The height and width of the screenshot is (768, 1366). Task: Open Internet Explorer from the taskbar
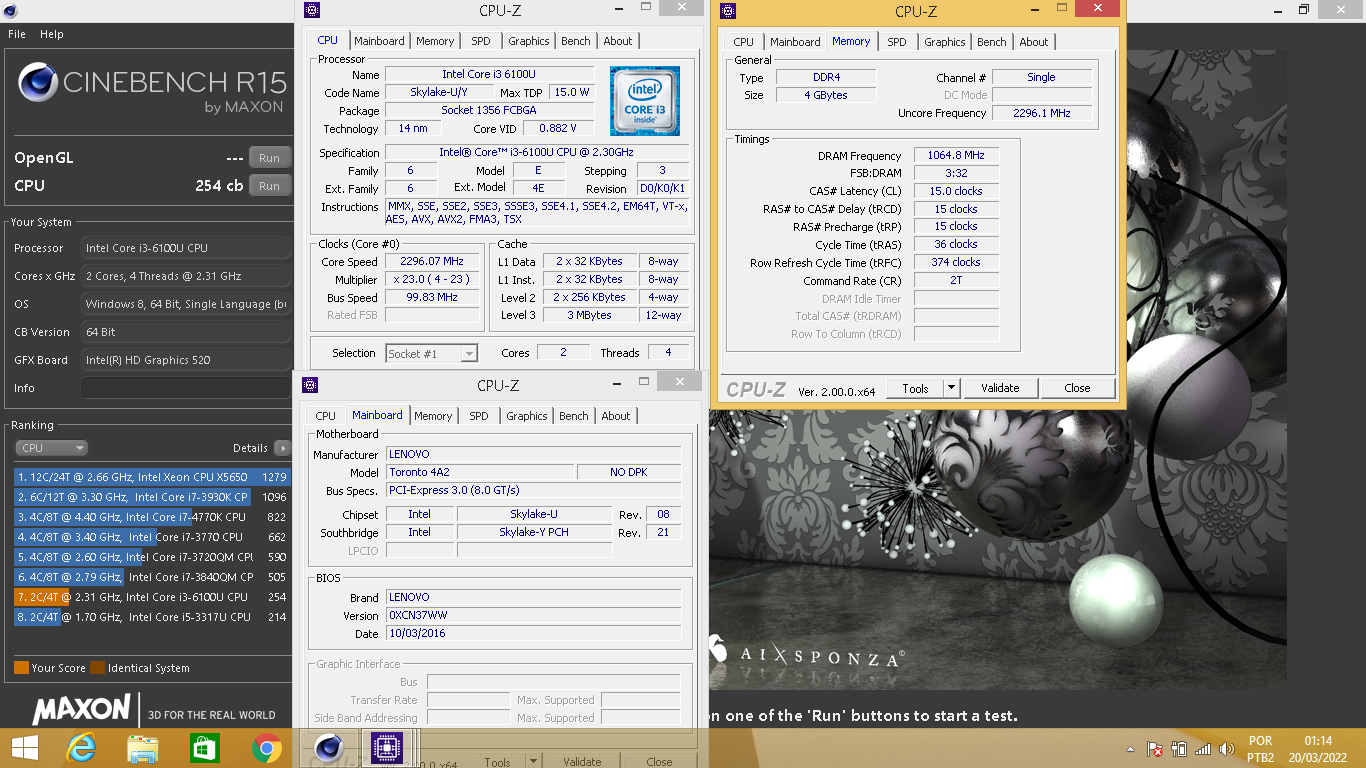[x=81, y=748]
